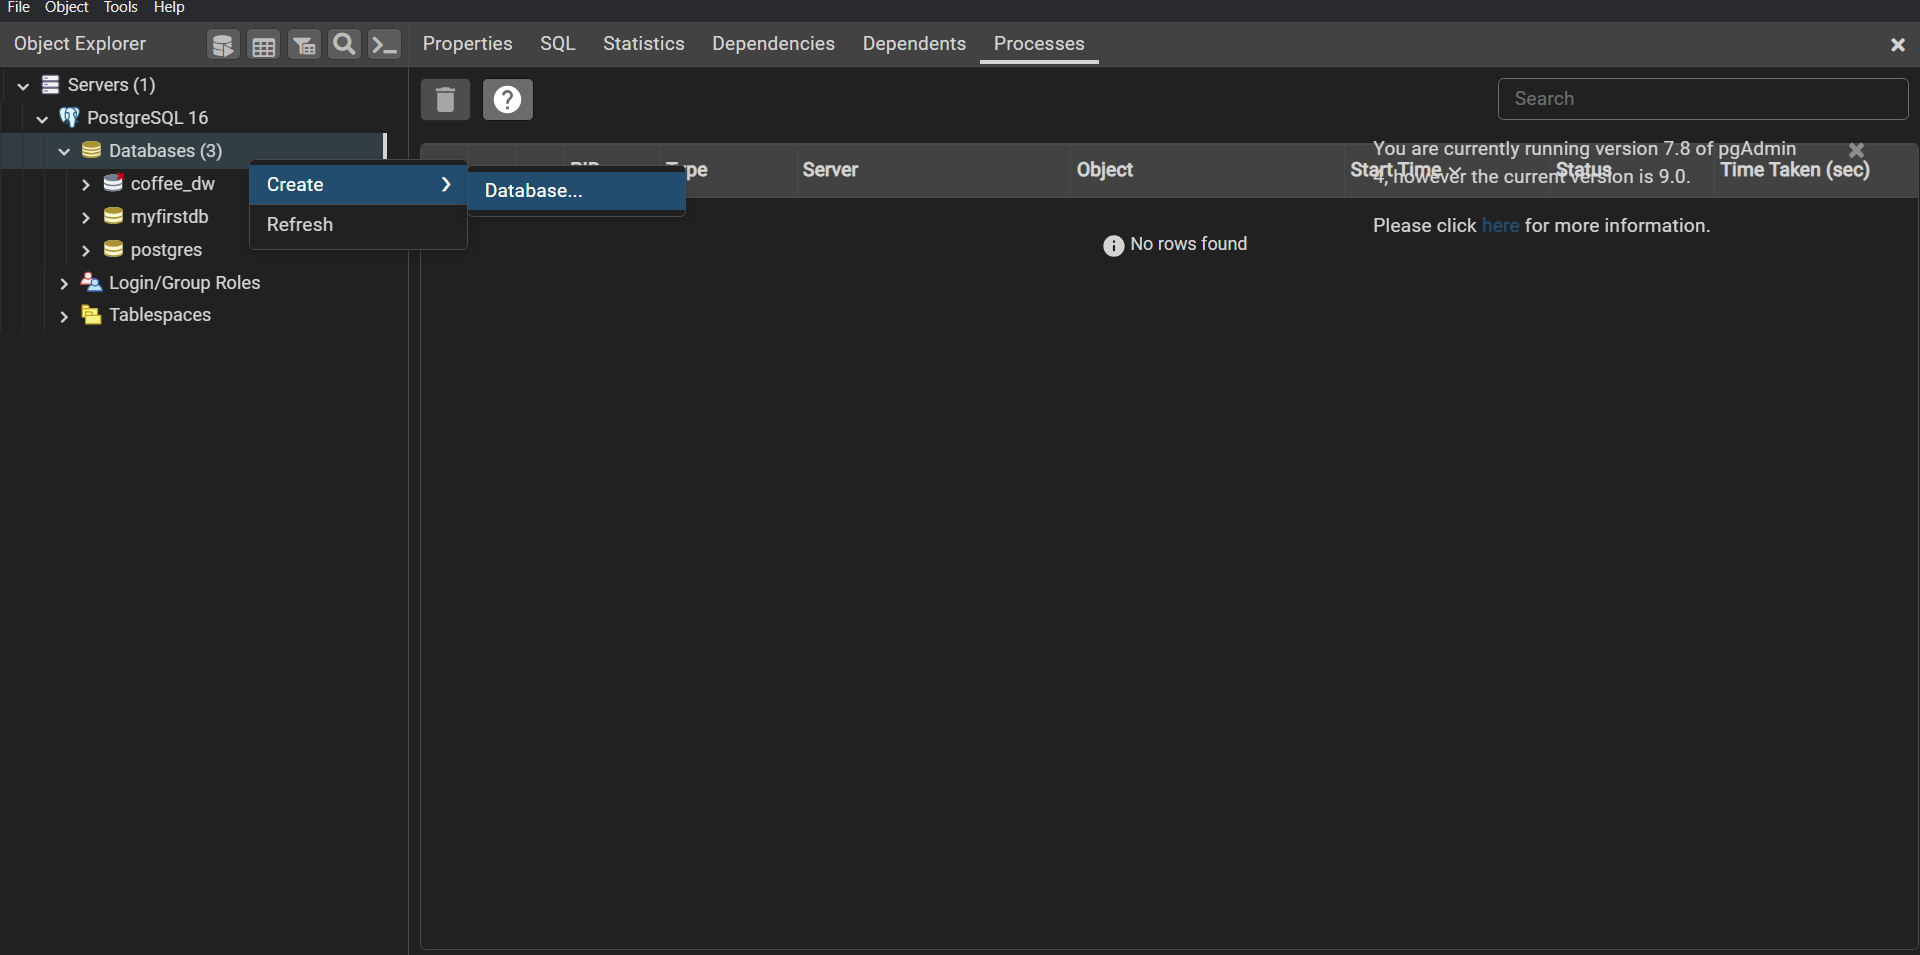Image resolution: width=1920 pixels, height=955 pixels.
Task: Collapse the PostgreSQL 16 node
Action: tap(42, 118)
